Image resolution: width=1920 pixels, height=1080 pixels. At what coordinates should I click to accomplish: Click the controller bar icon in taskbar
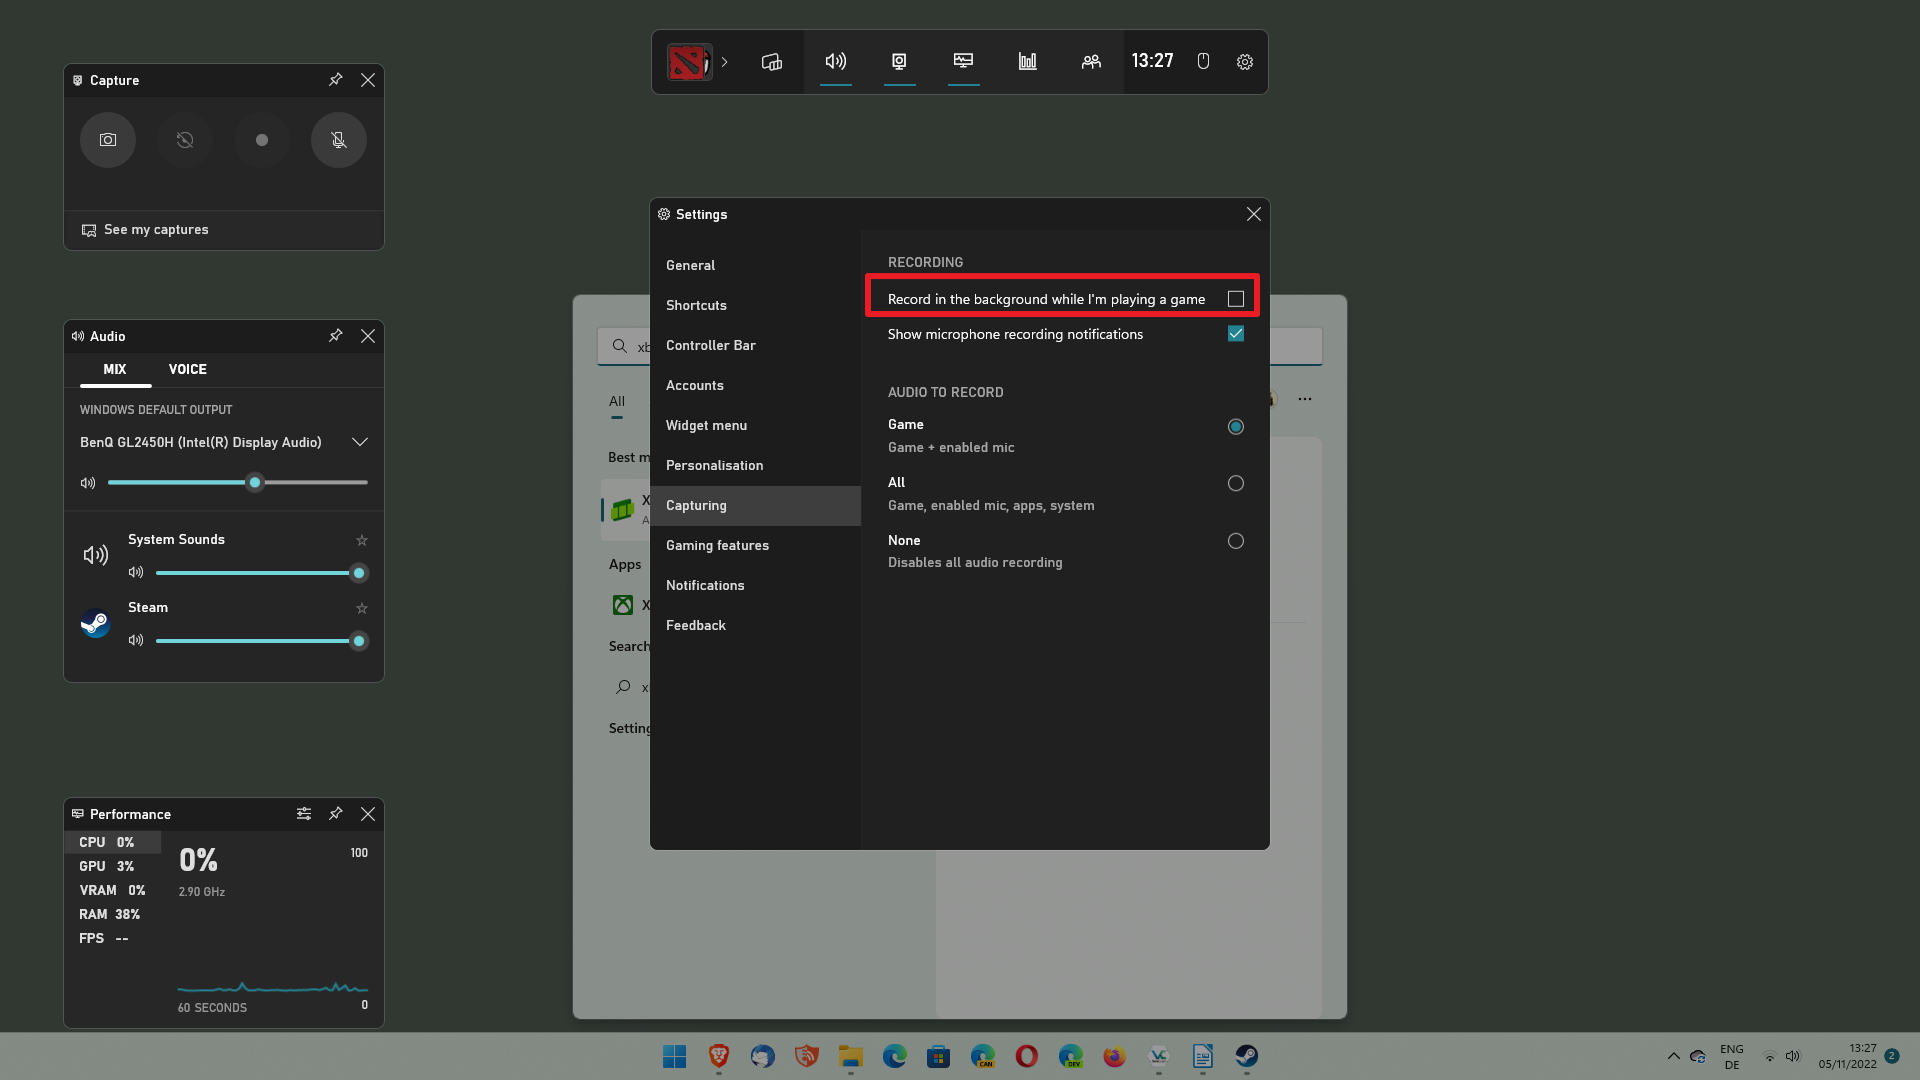click(771, 61)
